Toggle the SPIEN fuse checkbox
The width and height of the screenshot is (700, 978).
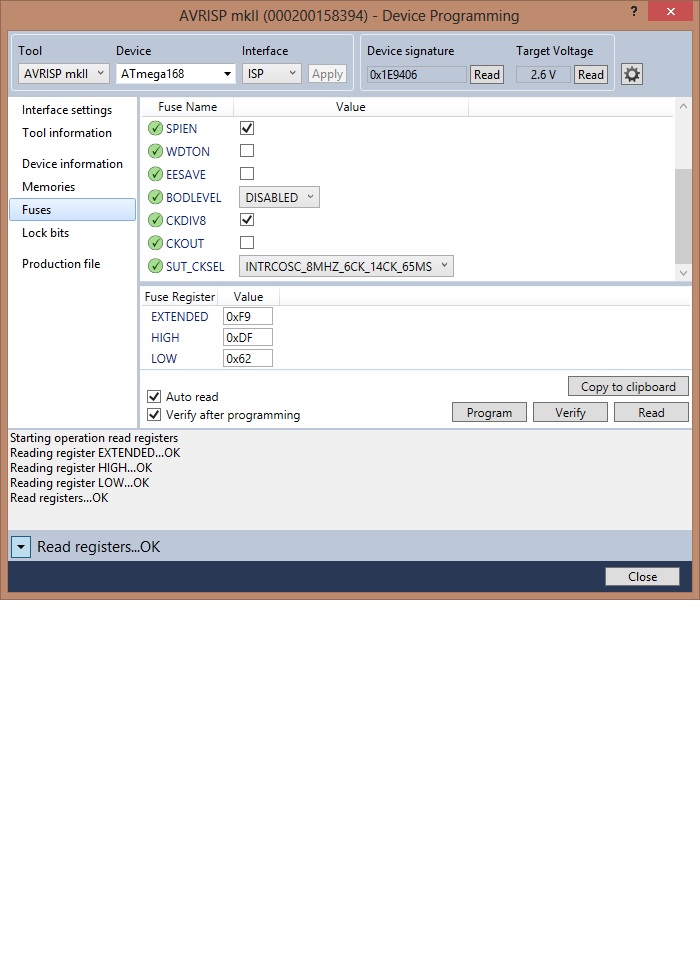[247, 128]
